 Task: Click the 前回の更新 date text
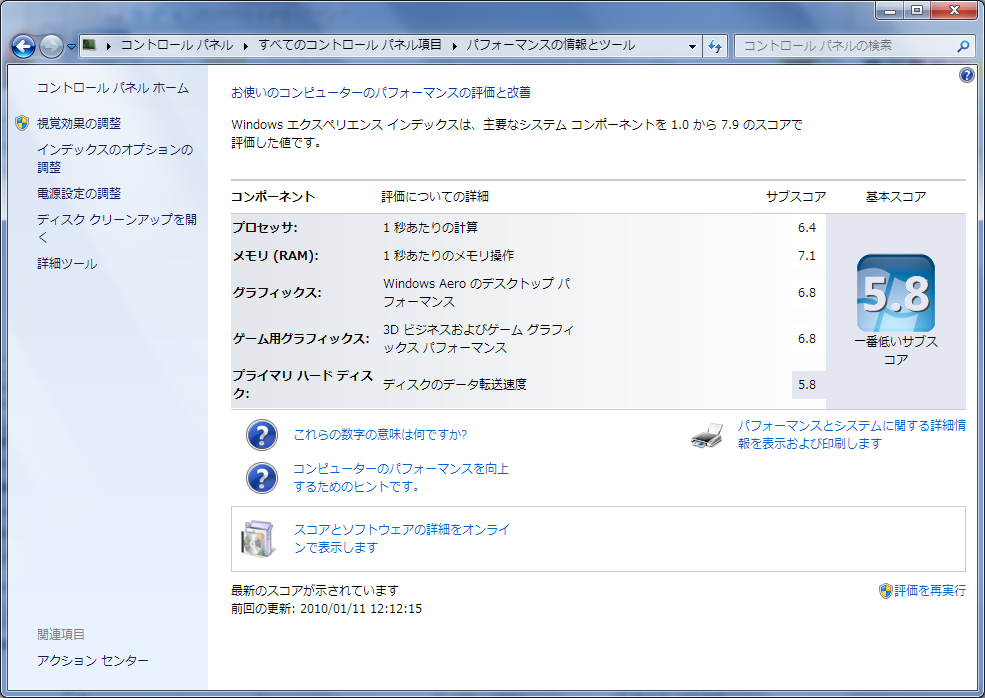327,609
